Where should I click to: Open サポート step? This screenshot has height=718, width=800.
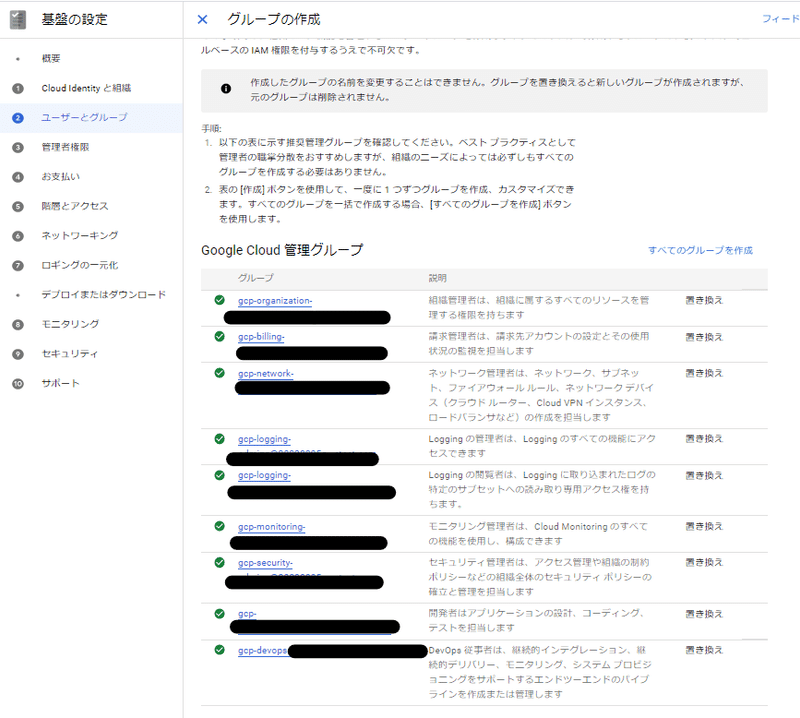61,384
